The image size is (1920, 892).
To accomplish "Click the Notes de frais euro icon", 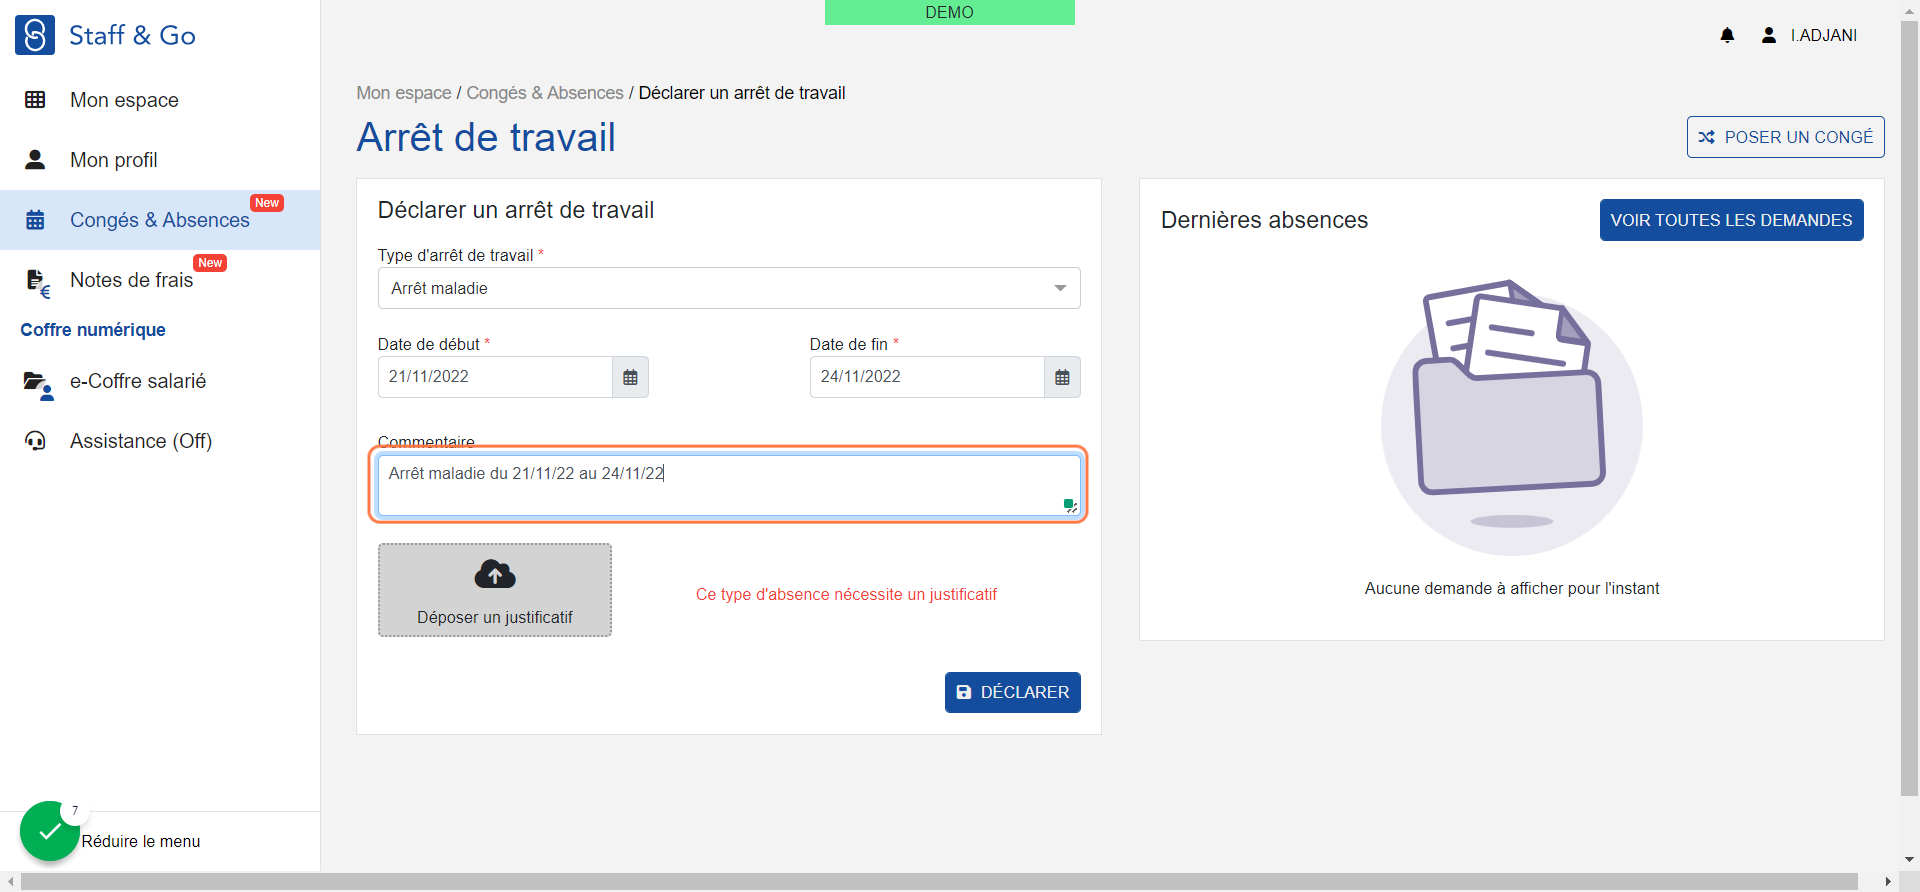I will click(x=37, y=283).
